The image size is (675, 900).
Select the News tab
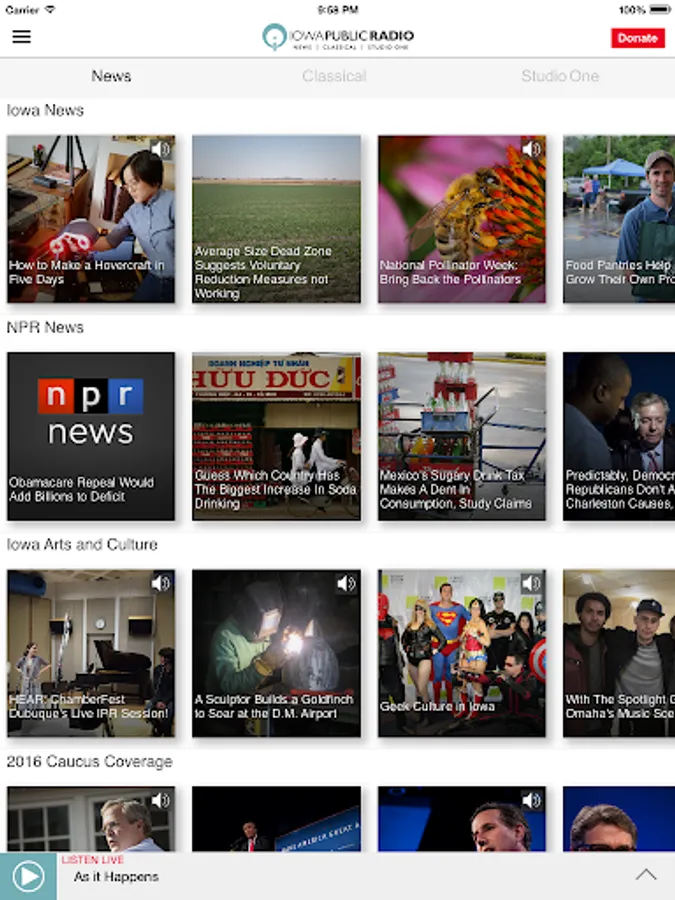point(111,76)
